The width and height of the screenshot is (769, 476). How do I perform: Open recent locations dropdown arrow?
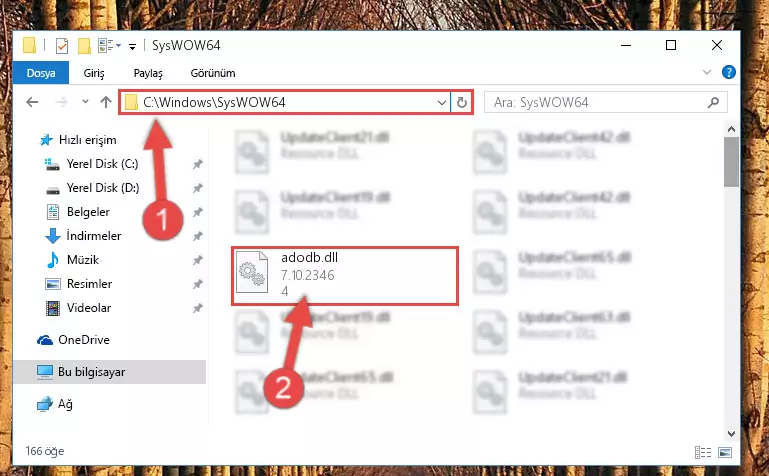pos(85,101)
